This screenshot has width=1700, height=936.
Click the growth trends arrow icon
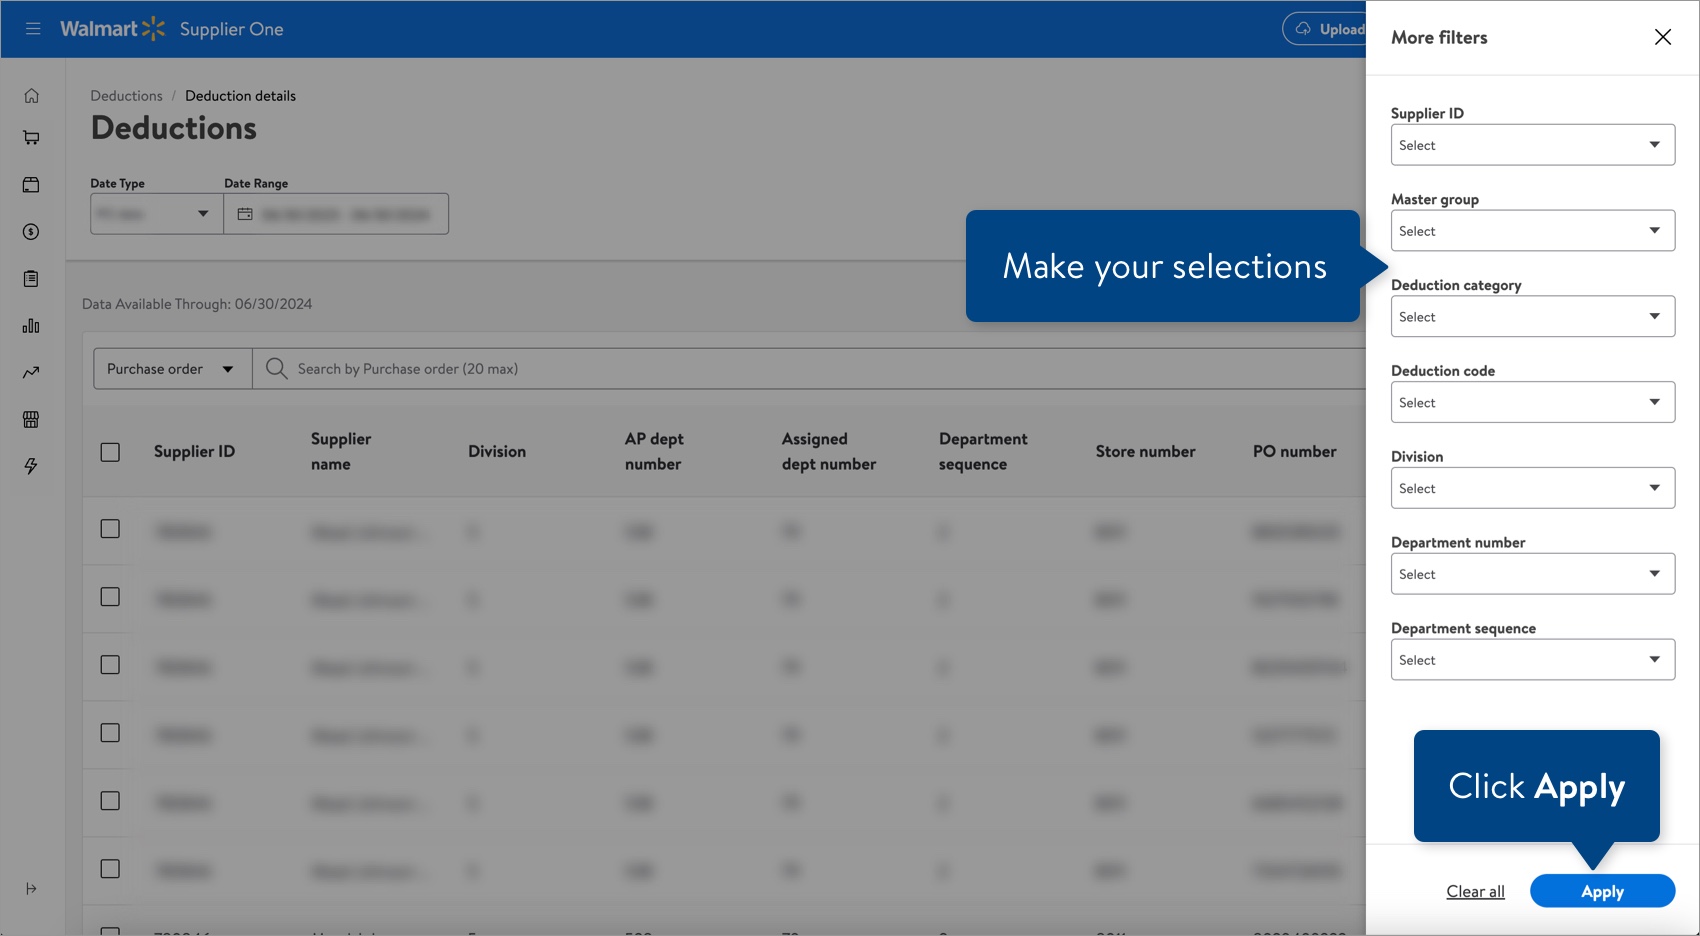(31, 372)
